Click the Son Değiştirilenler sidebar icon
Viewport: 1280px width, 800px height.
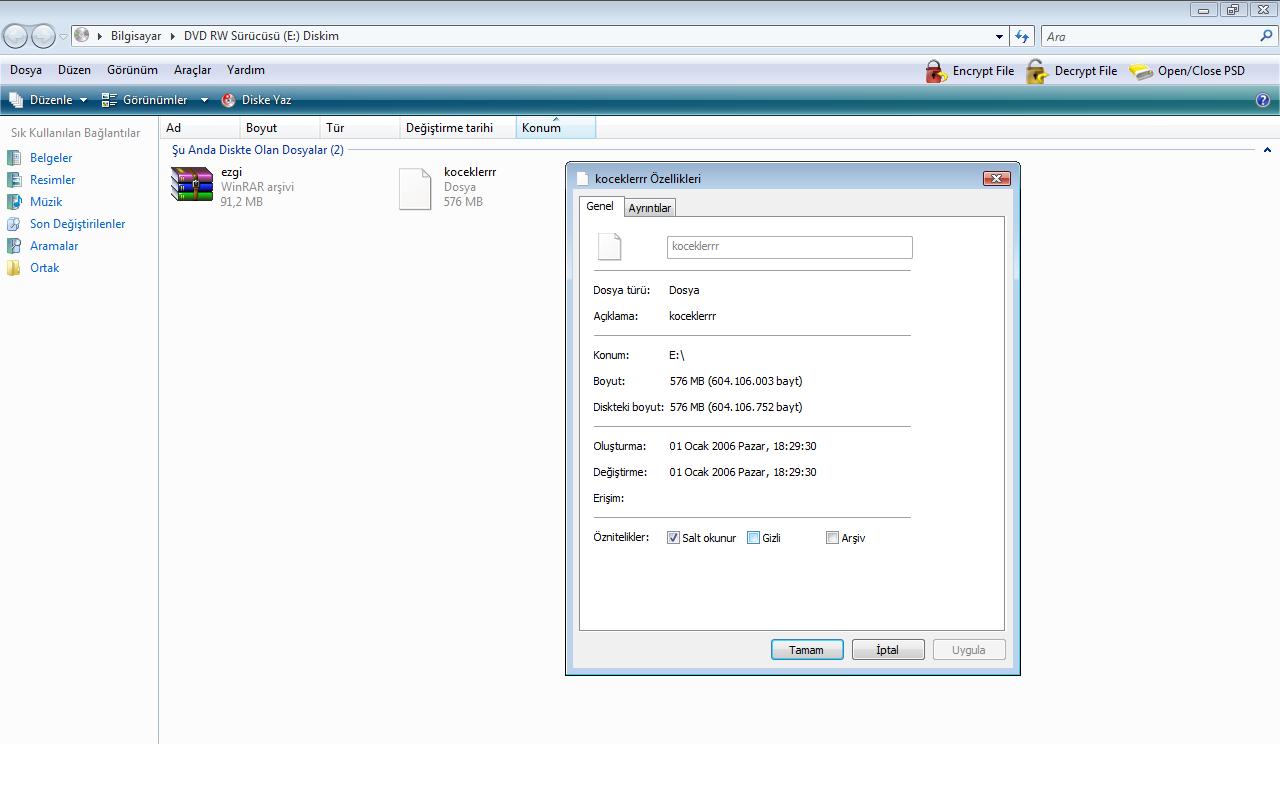pyautogui.click(x=14, y=224)
